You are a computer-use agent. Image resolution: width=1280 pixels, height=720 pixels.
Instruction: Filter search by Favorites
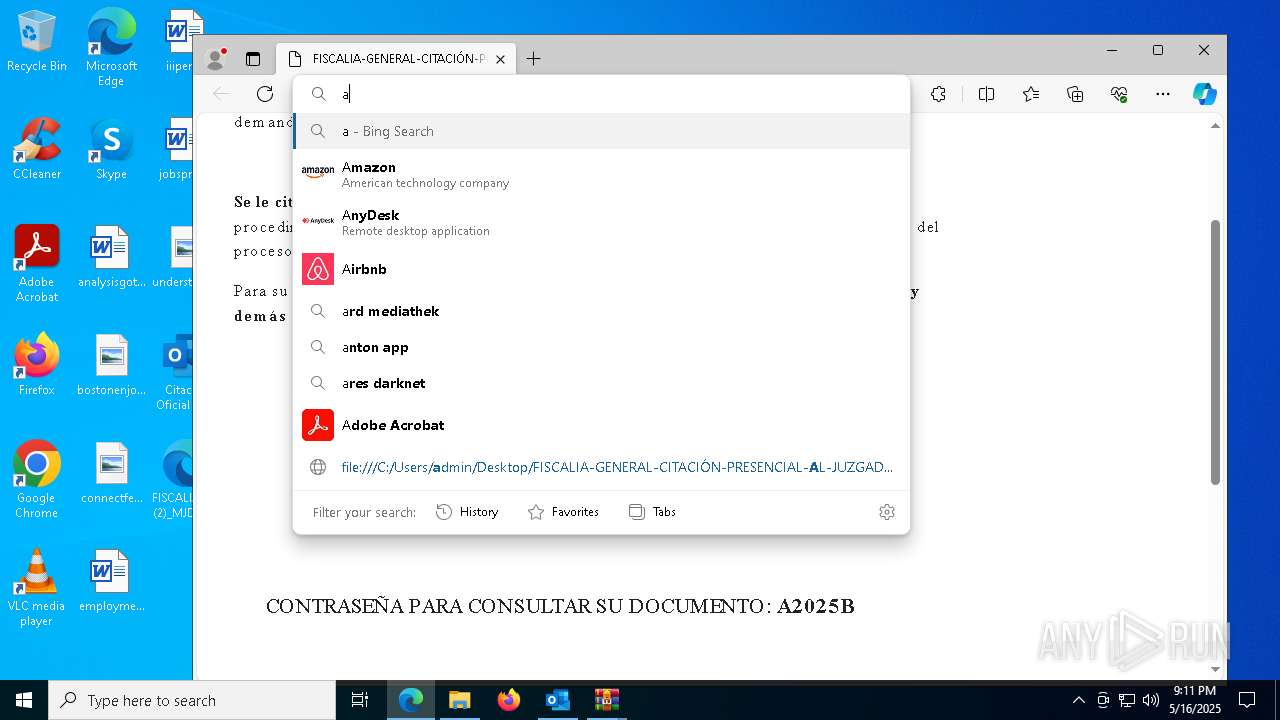tap(563, 512)
